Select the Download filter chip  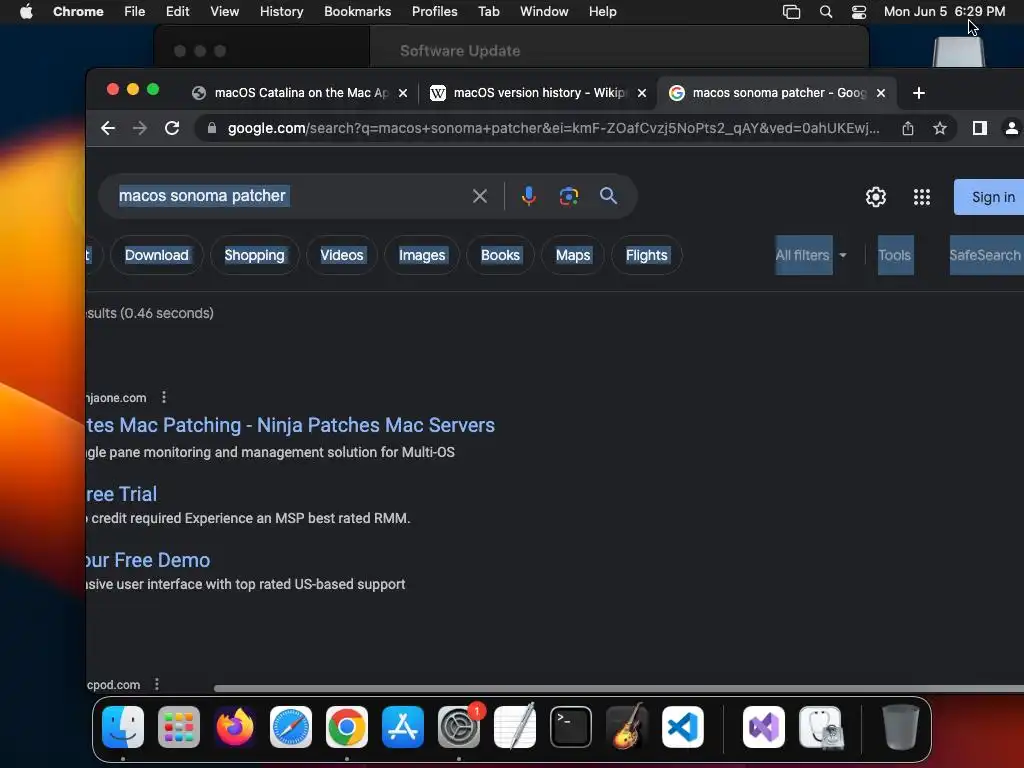click(x=157, y=255)
